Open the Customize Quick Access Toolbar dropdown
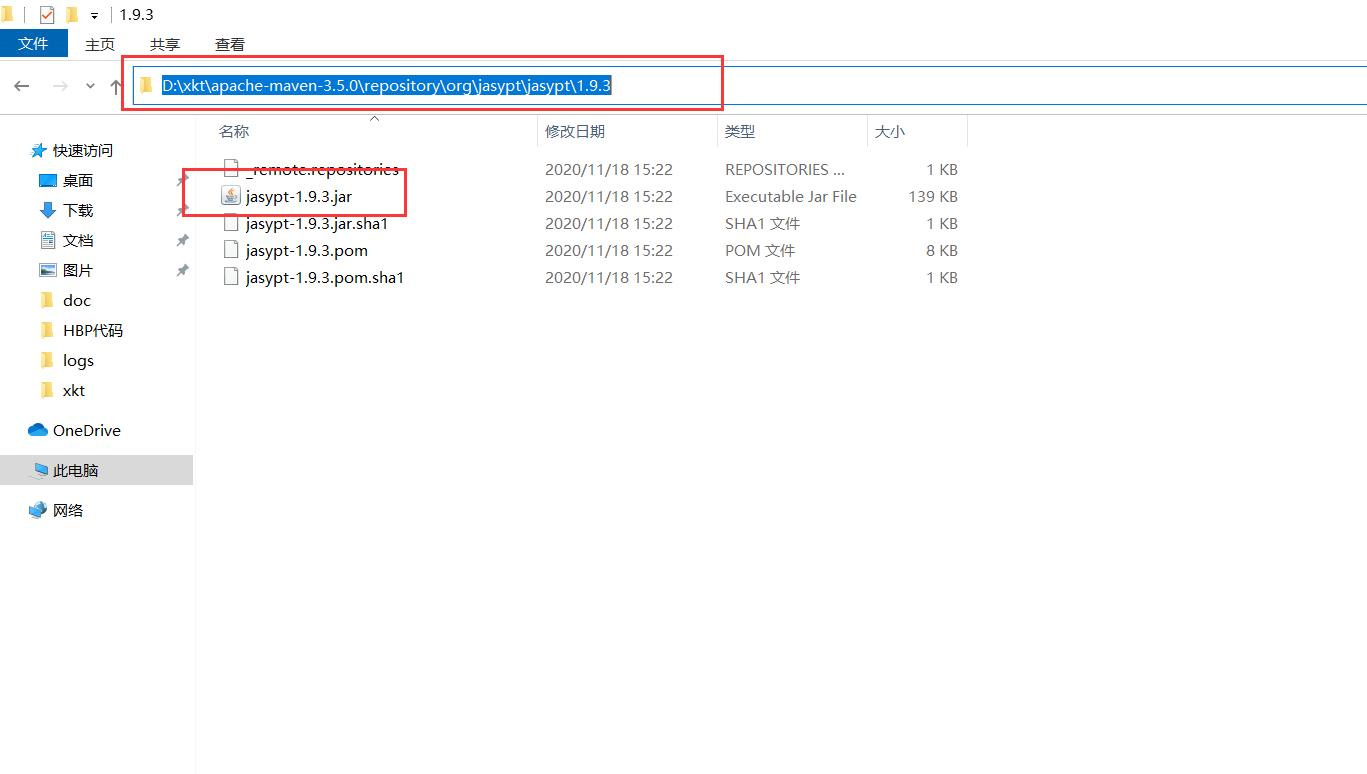Screen dimensions: 1367x774 click(x=94, y=16)
